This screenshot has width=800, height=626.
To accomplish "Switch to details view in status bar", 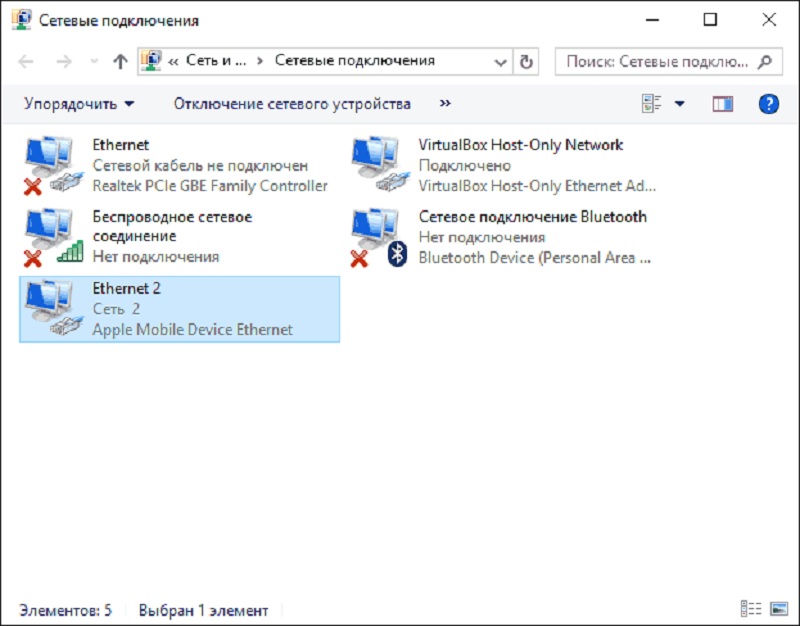I will [751, 609].
